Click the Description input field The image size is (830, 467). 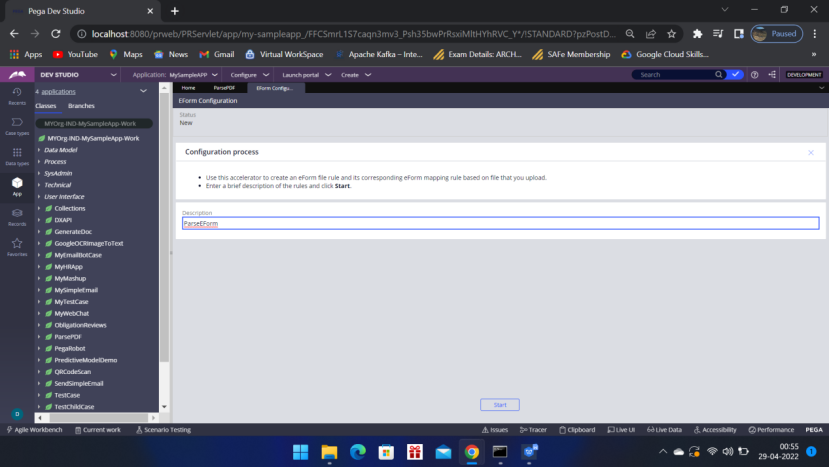pyautogui.click(x=500, y=223)
